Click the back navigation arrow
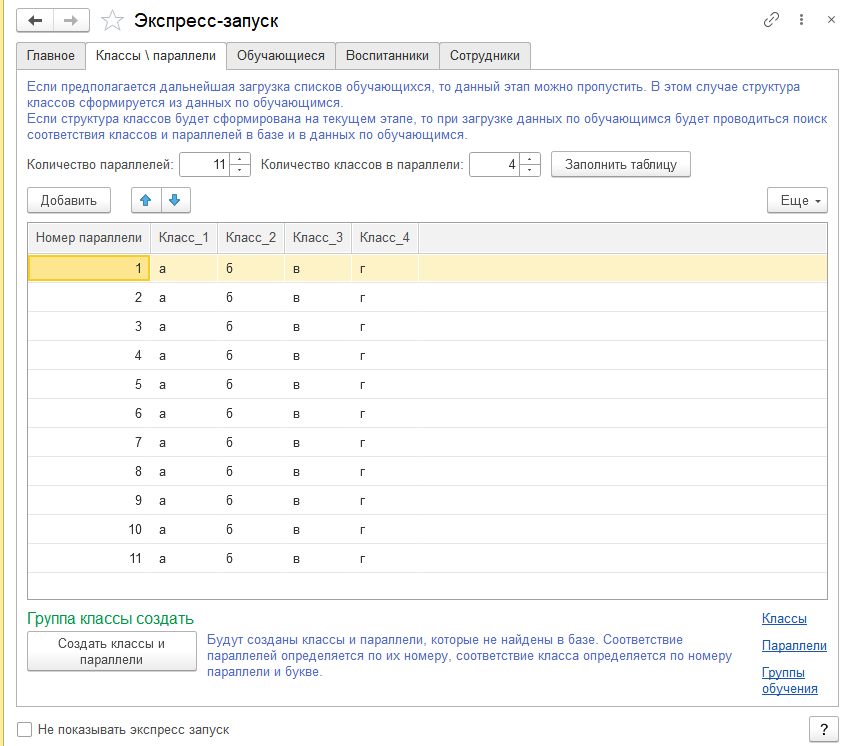 [35, 20]
